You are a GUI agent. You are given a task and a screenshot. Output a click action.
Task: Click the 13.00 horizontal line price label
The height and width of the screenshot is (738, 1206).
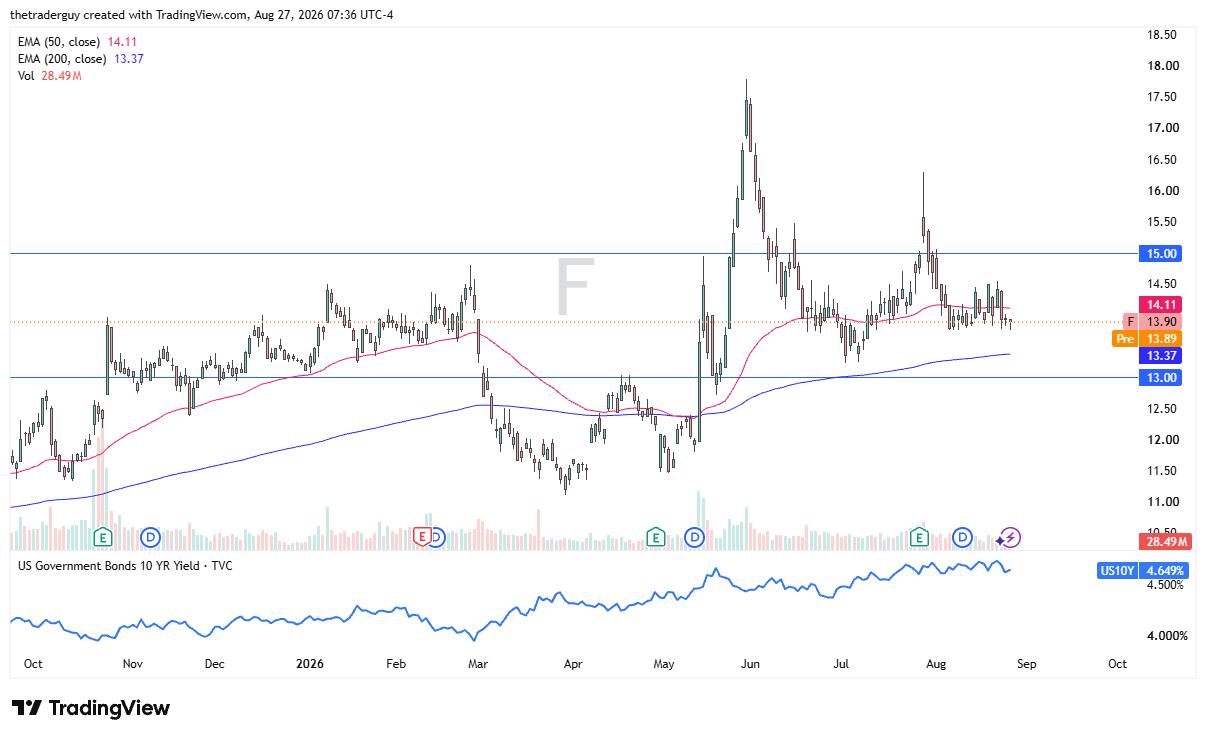(1162, 377)
